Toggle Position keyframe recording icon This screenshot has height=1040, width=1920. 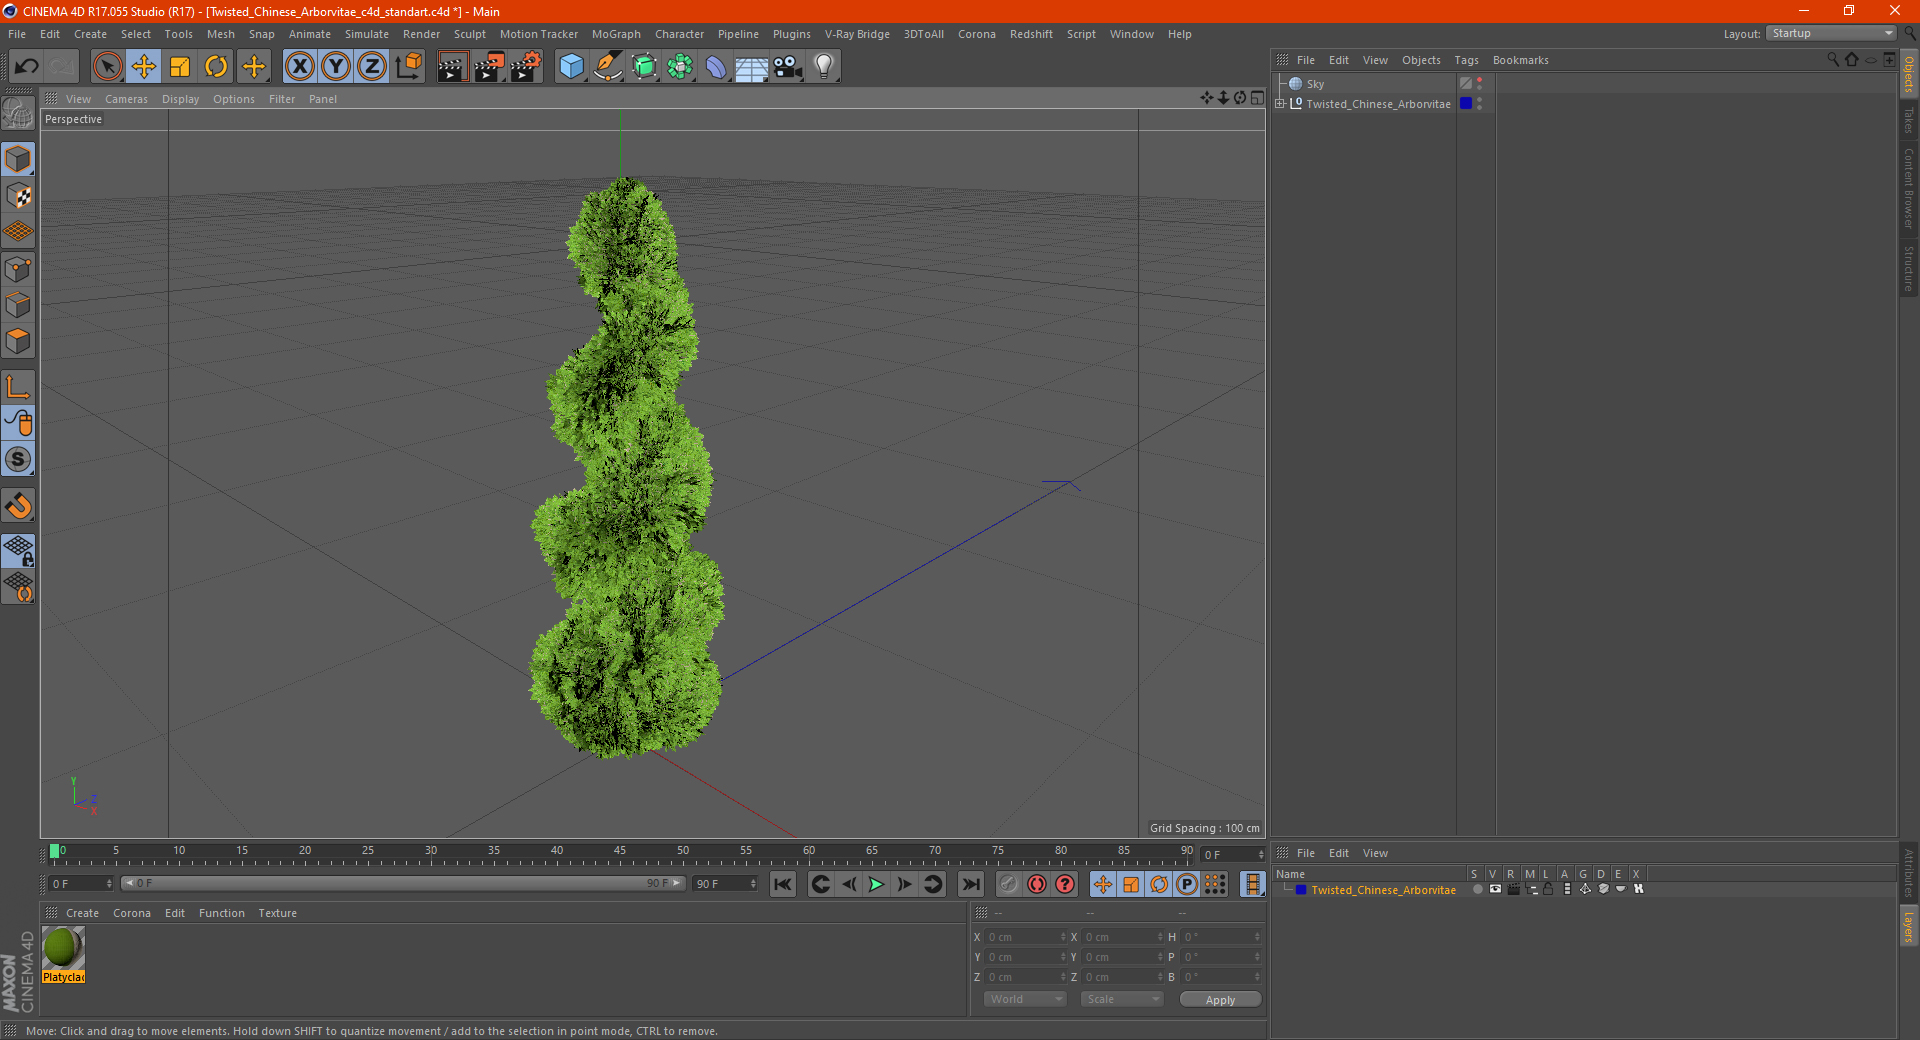click(1103, 884)
